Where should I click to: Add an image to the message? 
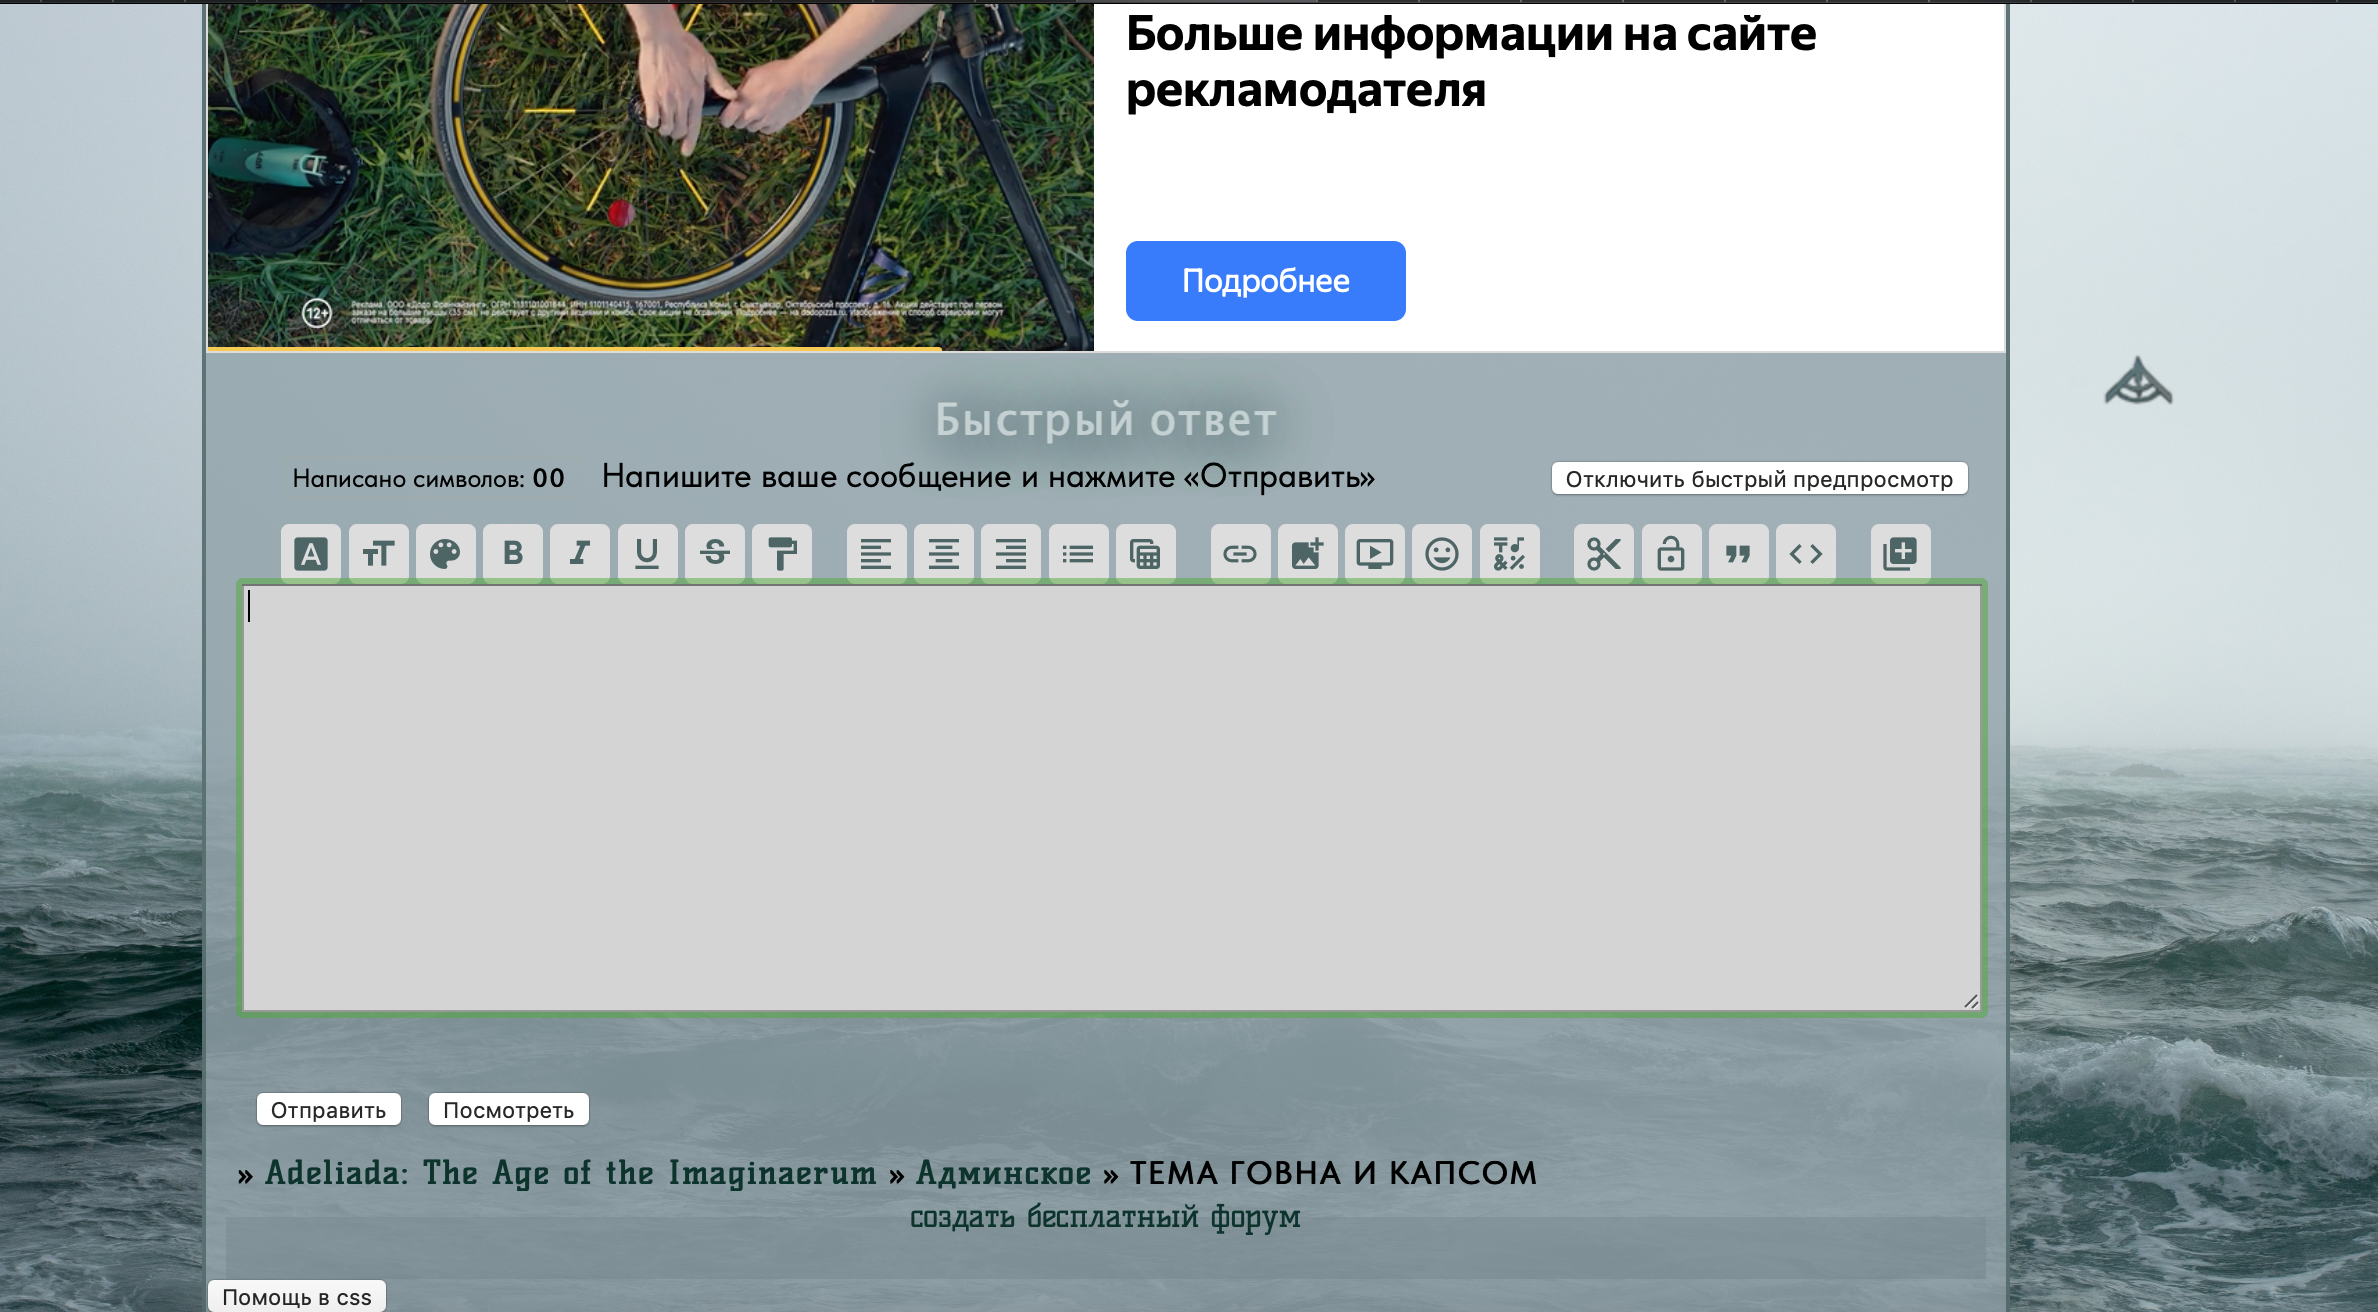click(x=1307, y=553)
